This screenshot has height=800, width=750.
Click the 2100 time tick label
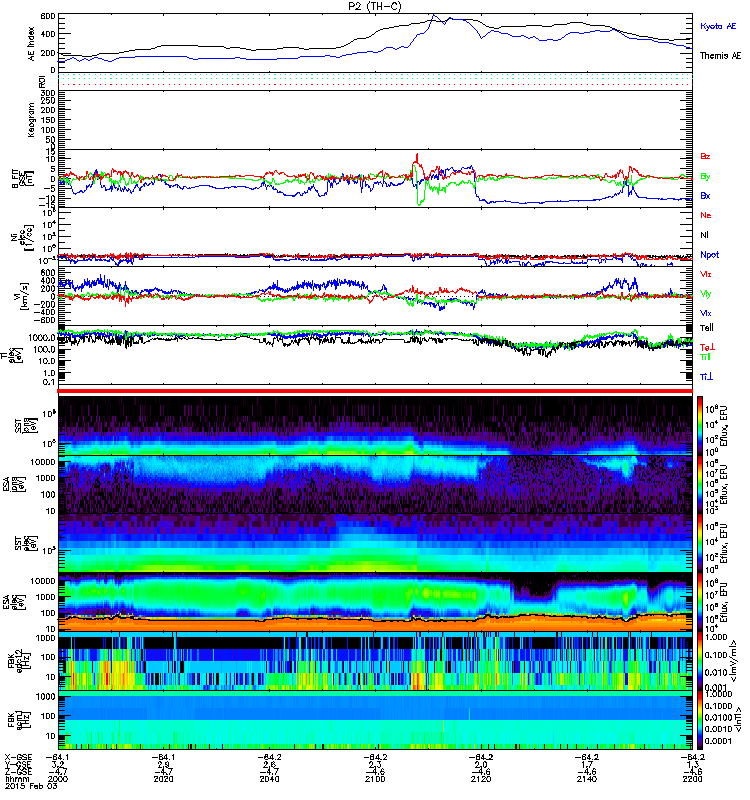375,779
